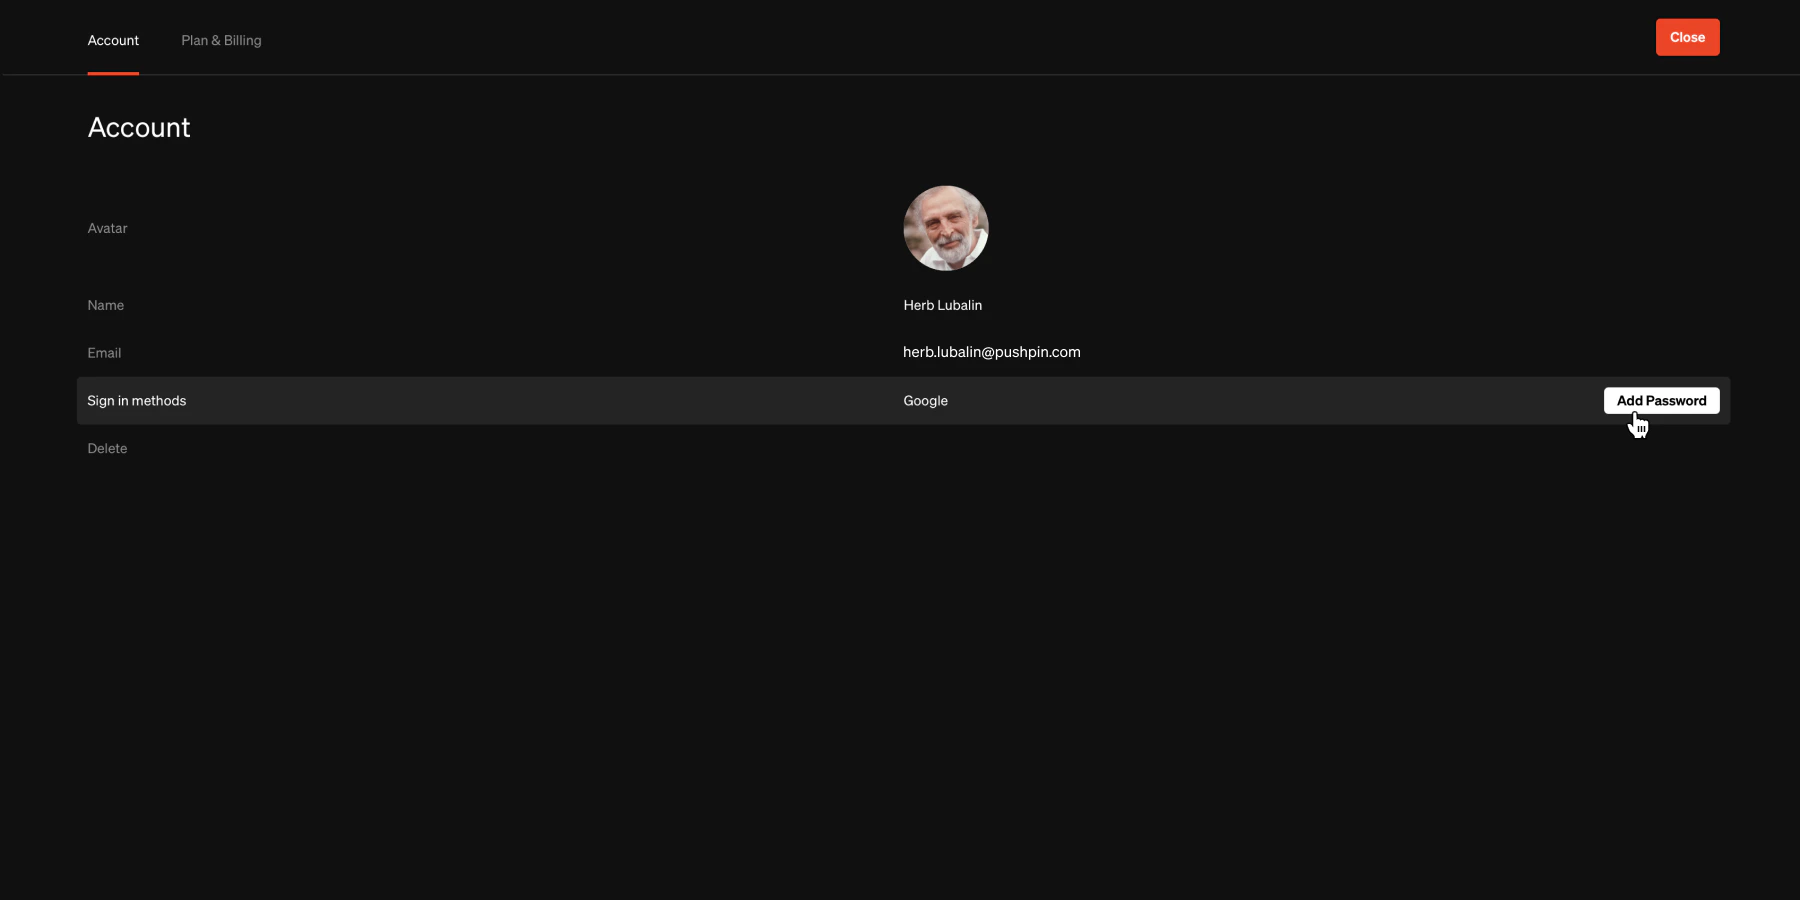This screenshot has width=1800, height=900.
Task: Switch to the Account tab
Action: (x=113, y=40)
